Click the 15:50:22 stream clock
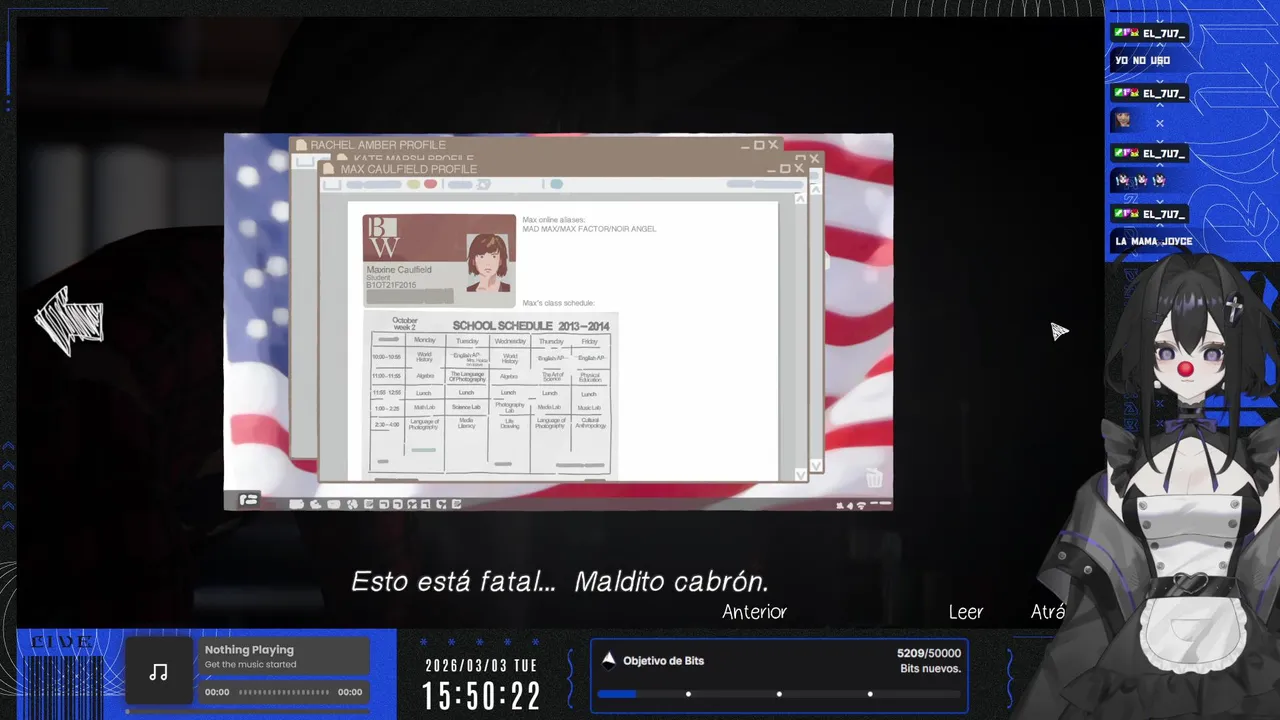 pyautogui.click(x=481, y=696)
